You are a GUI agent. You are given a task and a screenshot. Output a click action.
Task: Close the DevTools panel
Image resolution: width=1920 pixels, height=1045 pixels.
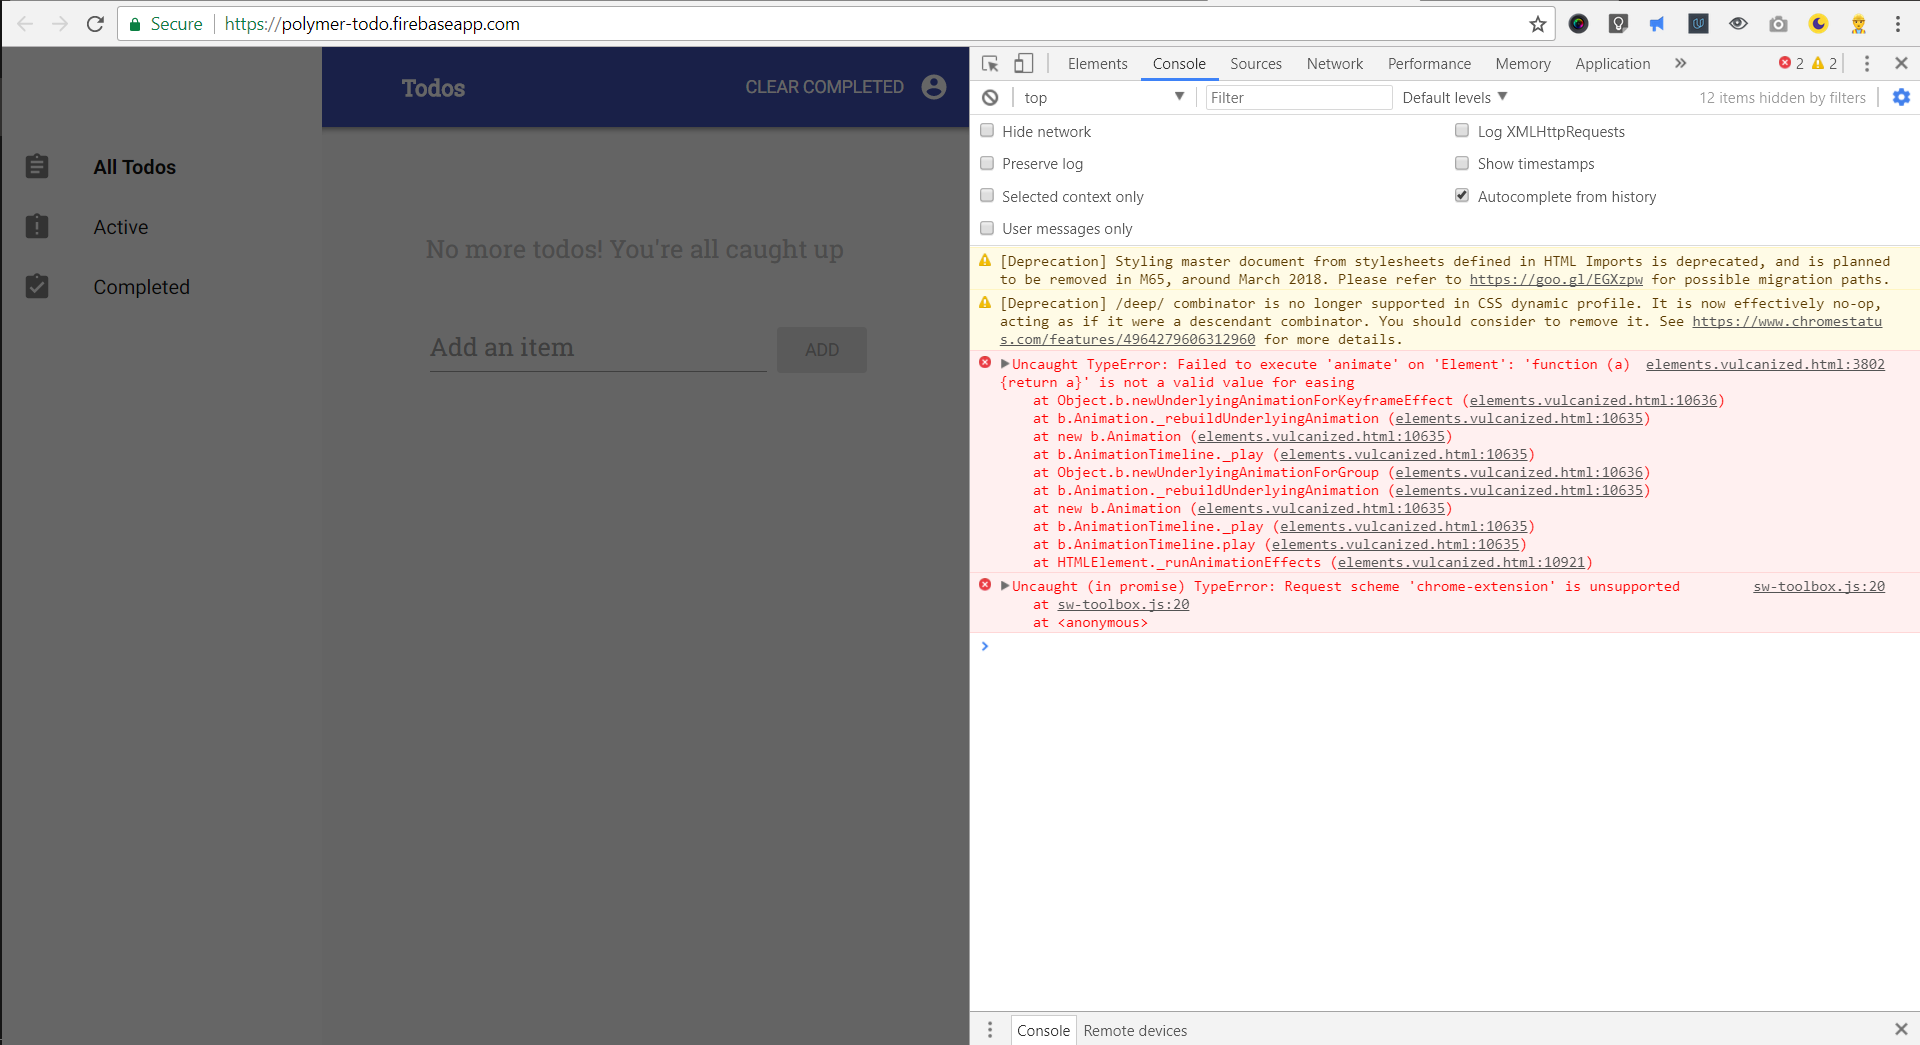click(x=1901, y=63)
